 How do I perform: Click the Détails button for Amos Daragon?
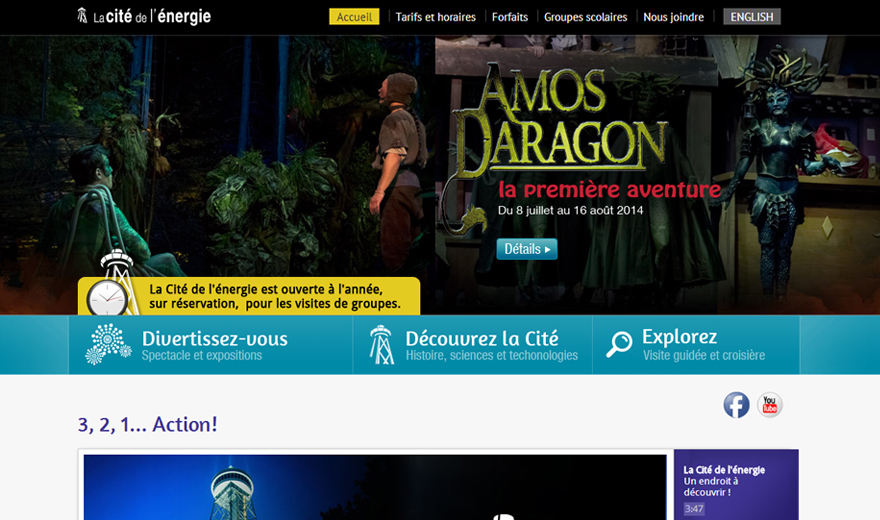pos(526,249)
